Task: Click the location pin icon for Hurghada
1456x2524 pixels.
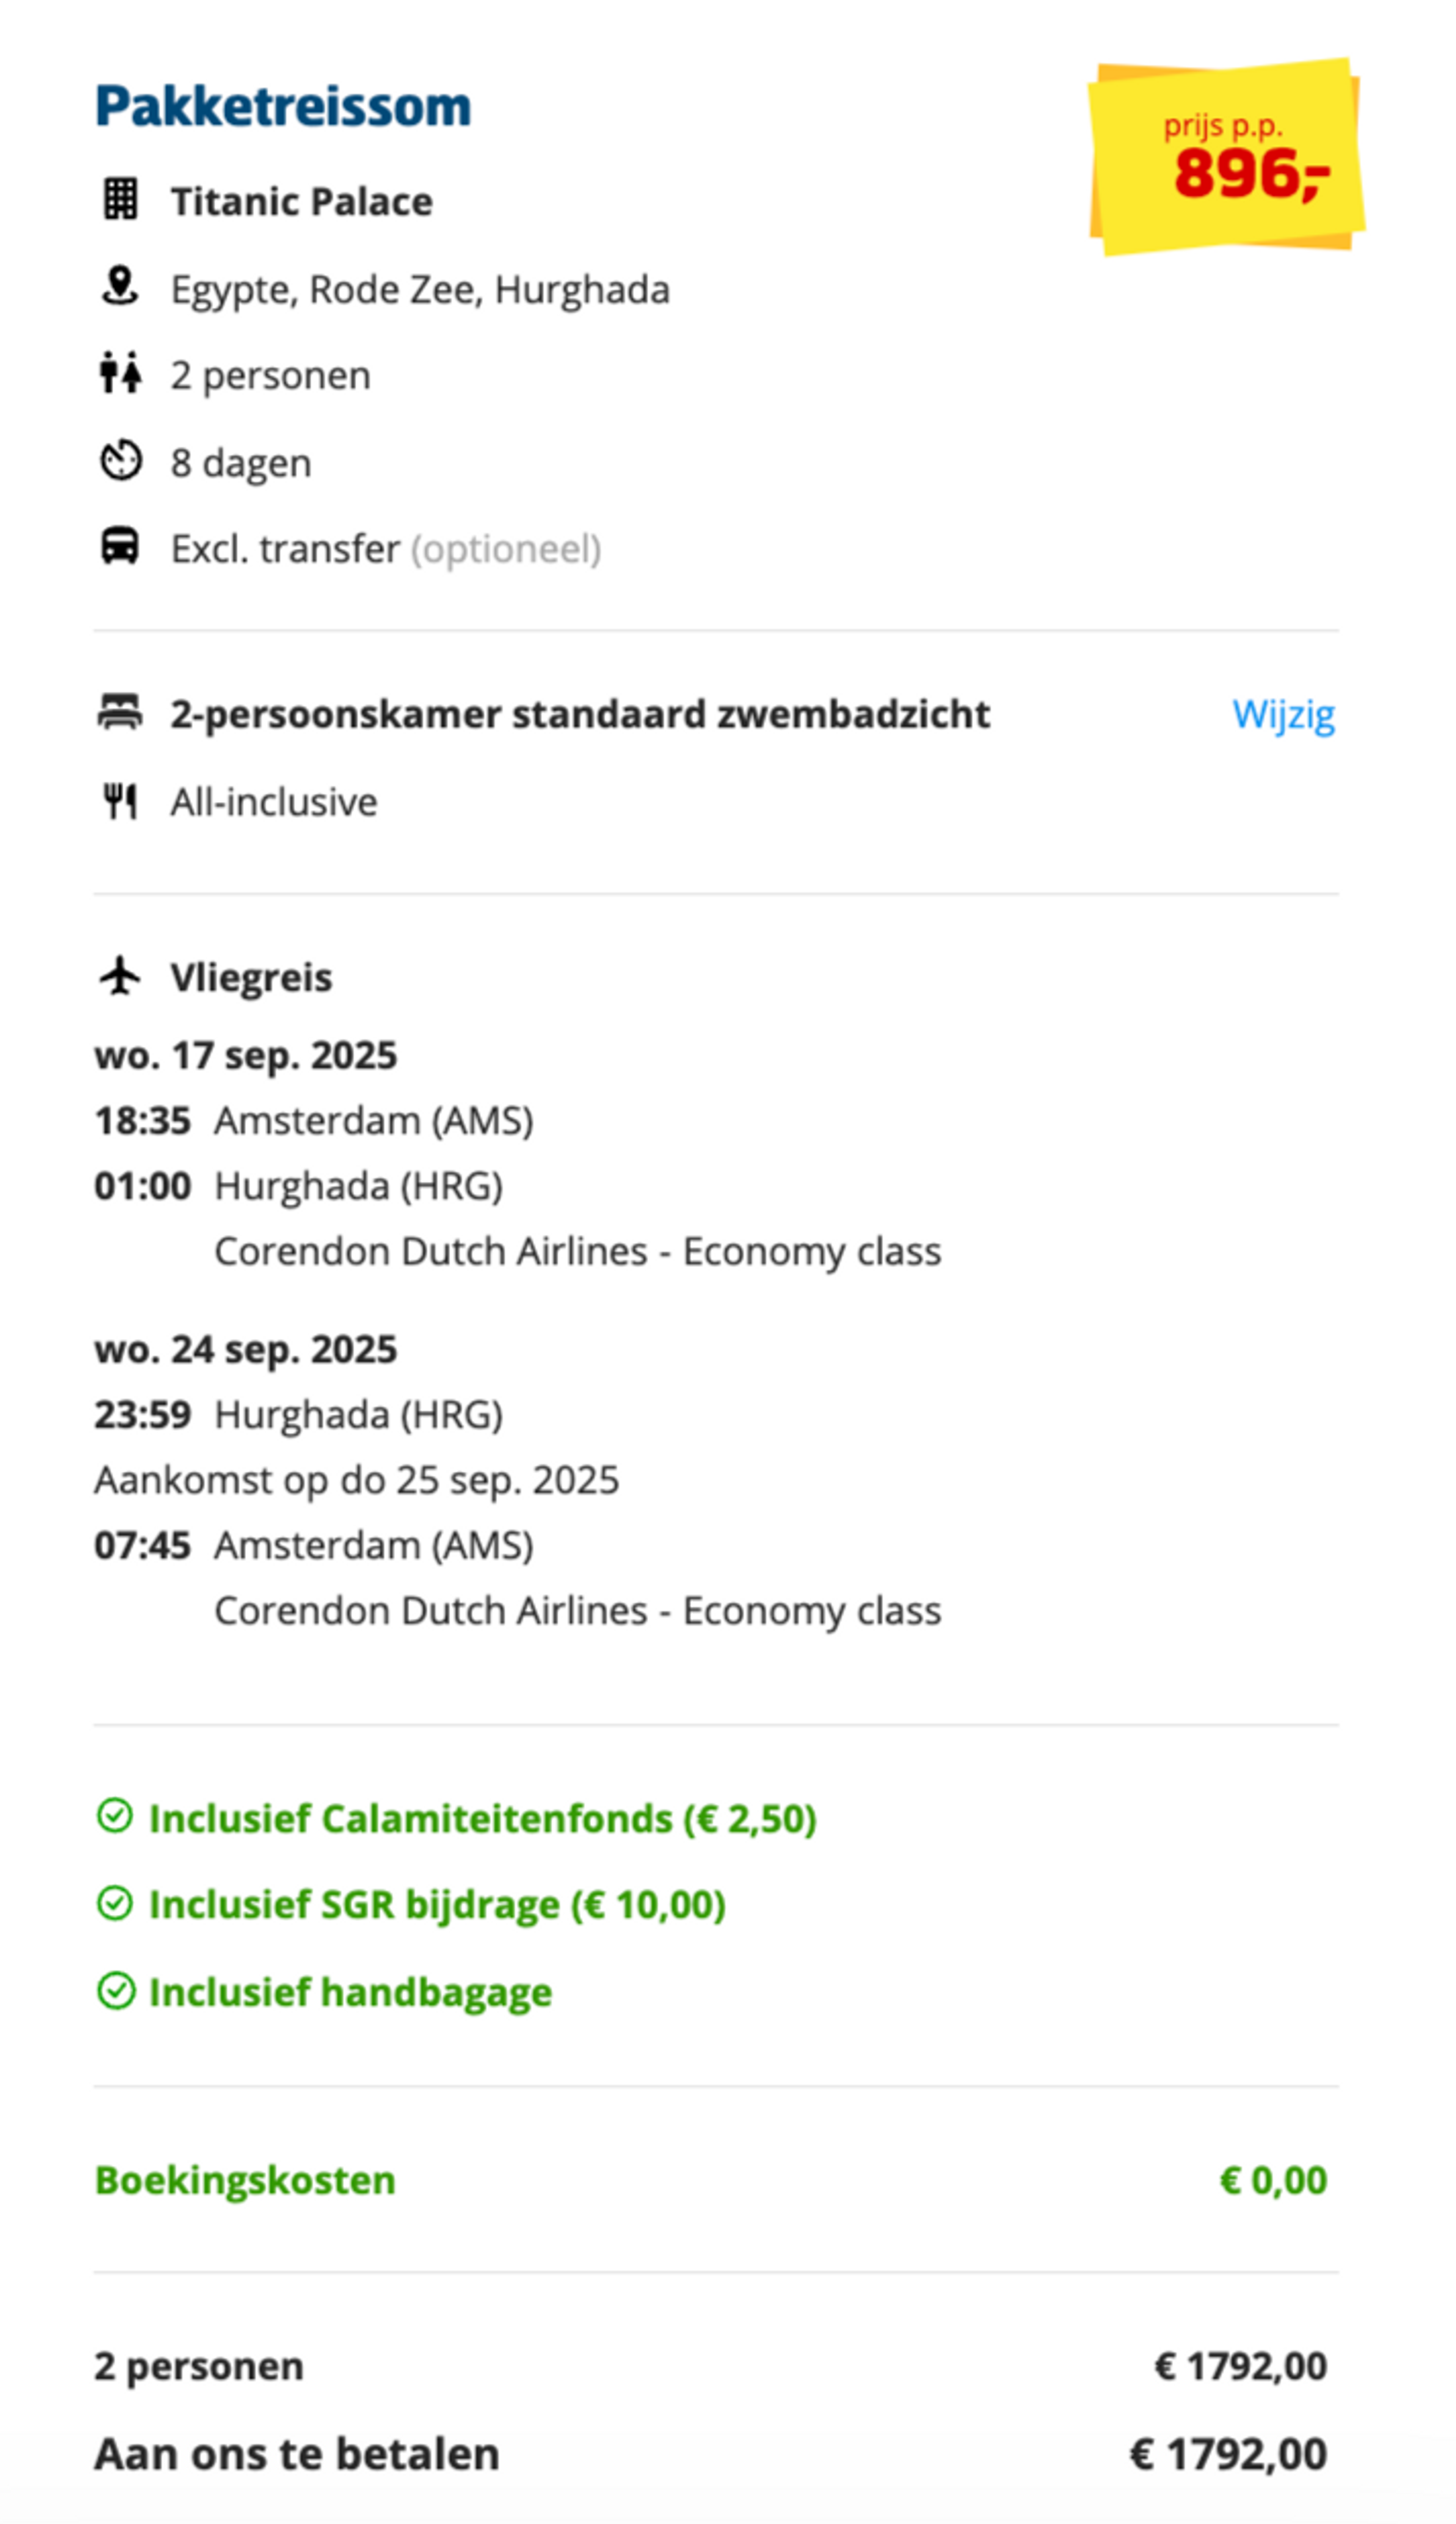Action: [120, 286]
